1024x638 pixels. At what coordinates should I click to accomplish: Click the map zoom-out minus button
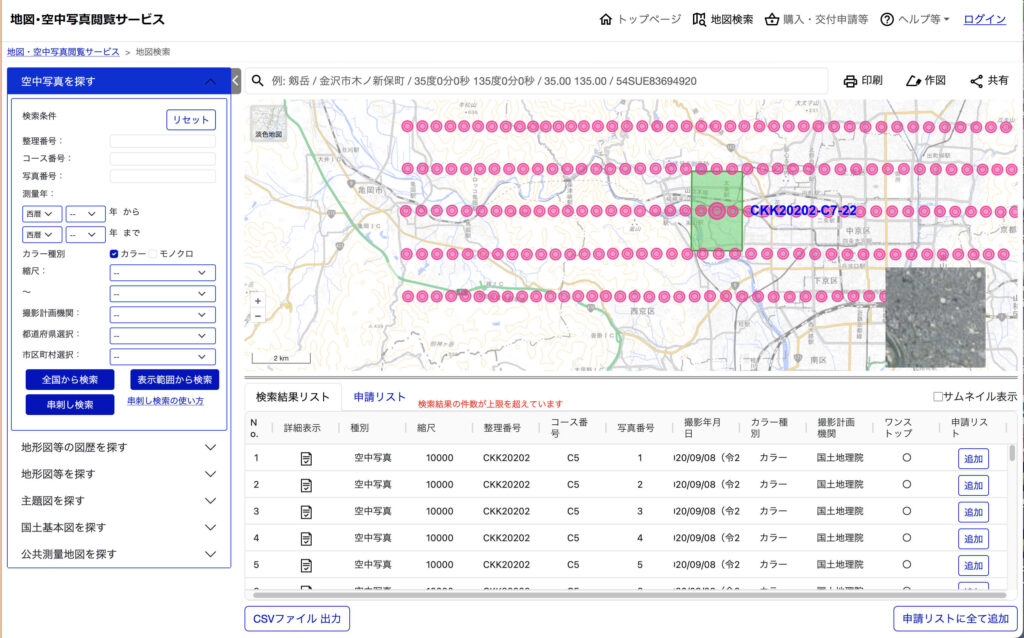(x=258, y=315)
